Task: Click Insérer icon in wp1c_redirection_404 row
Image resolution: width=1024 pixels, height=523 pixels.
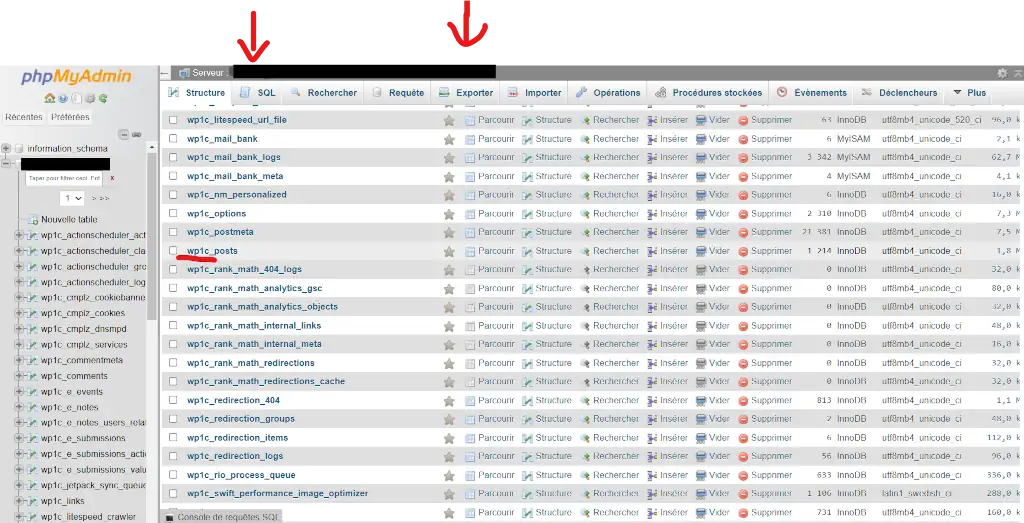Action: click(652, 401)
